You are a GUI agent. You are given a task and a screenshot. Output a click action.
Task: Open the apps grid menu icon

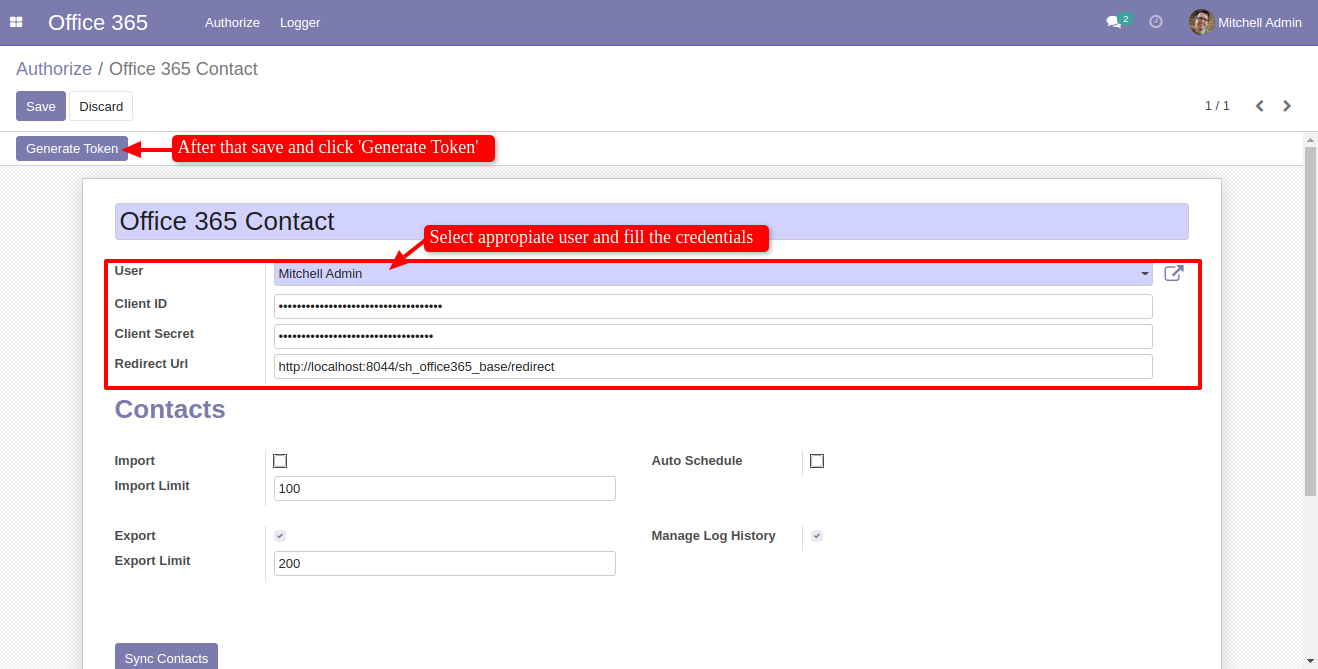16,22
